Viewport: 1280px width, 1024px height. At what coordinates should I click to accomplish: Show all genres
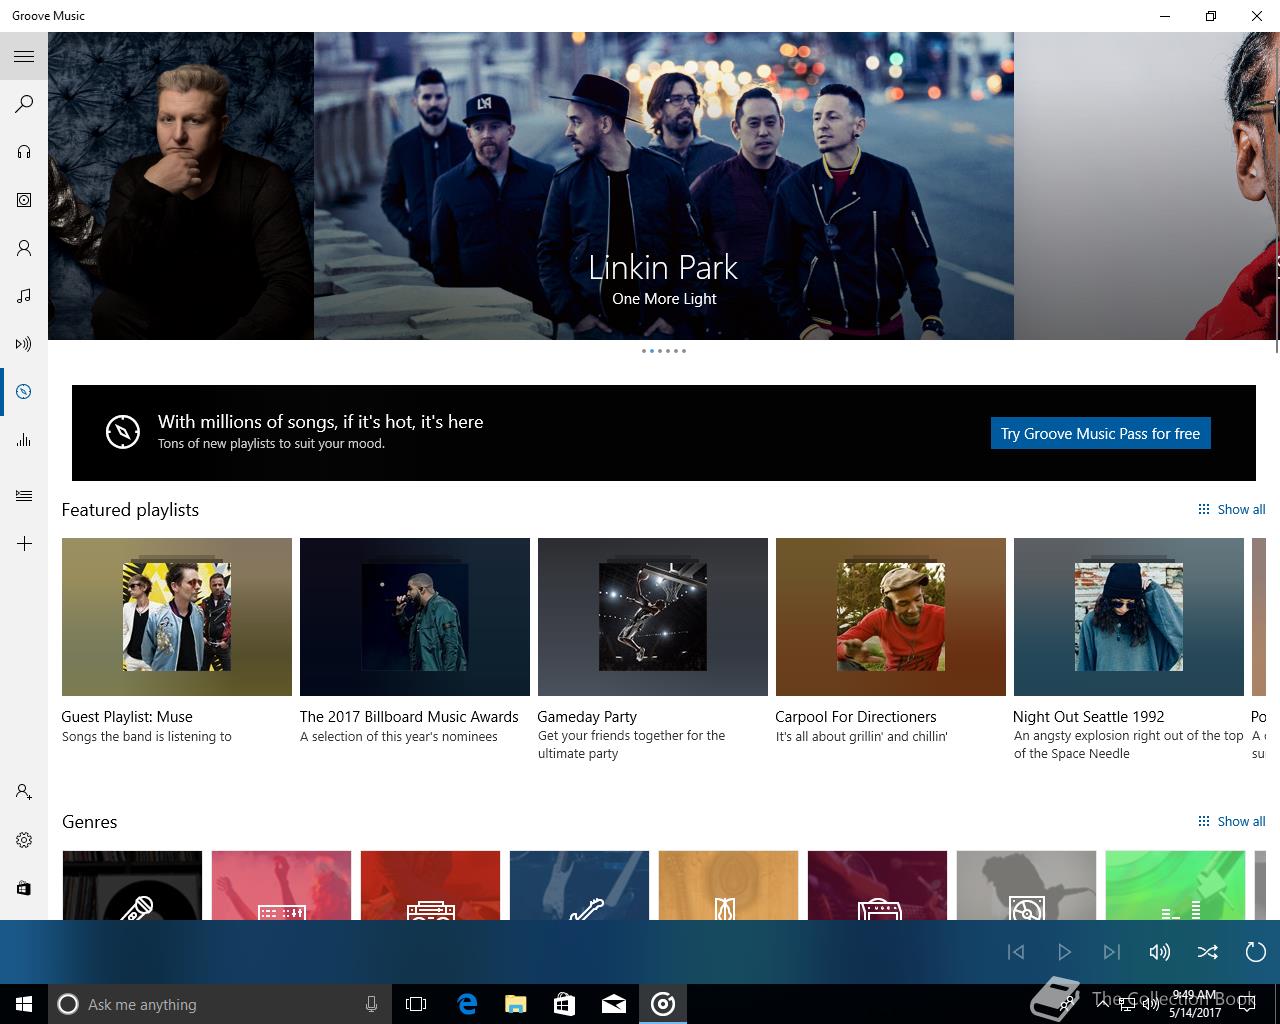tap(1232, 821)
